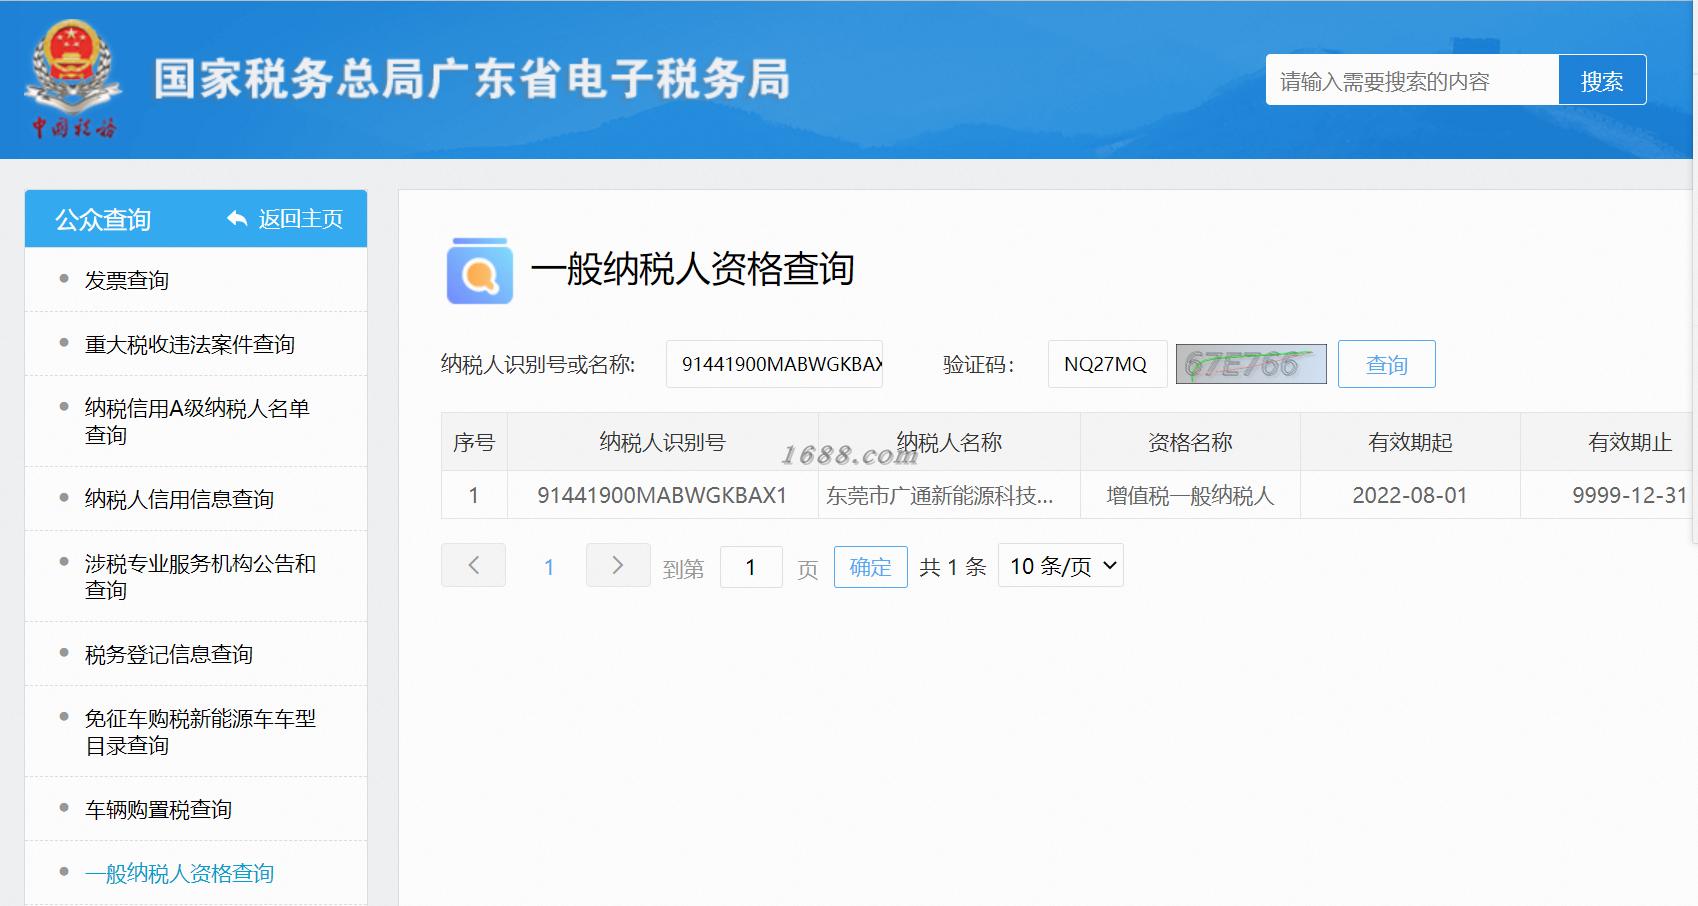1698x906 pixels.
Task: Focus the site search input field
Action: [x=1412, y=80]
